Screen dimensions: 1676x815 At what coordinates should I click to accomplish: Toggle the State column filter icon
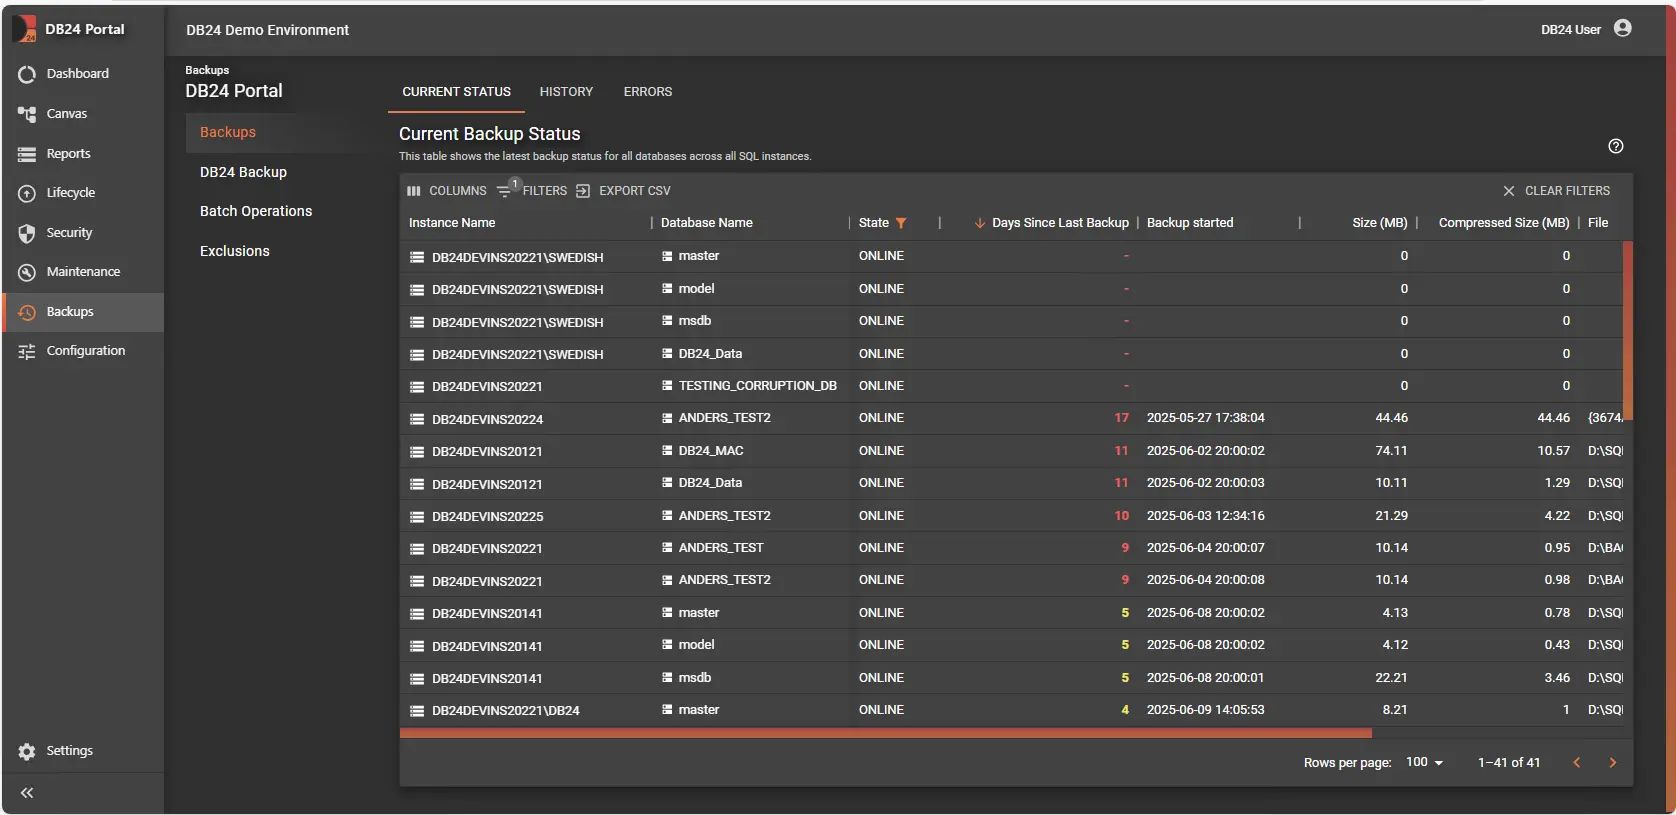(901, 223)
